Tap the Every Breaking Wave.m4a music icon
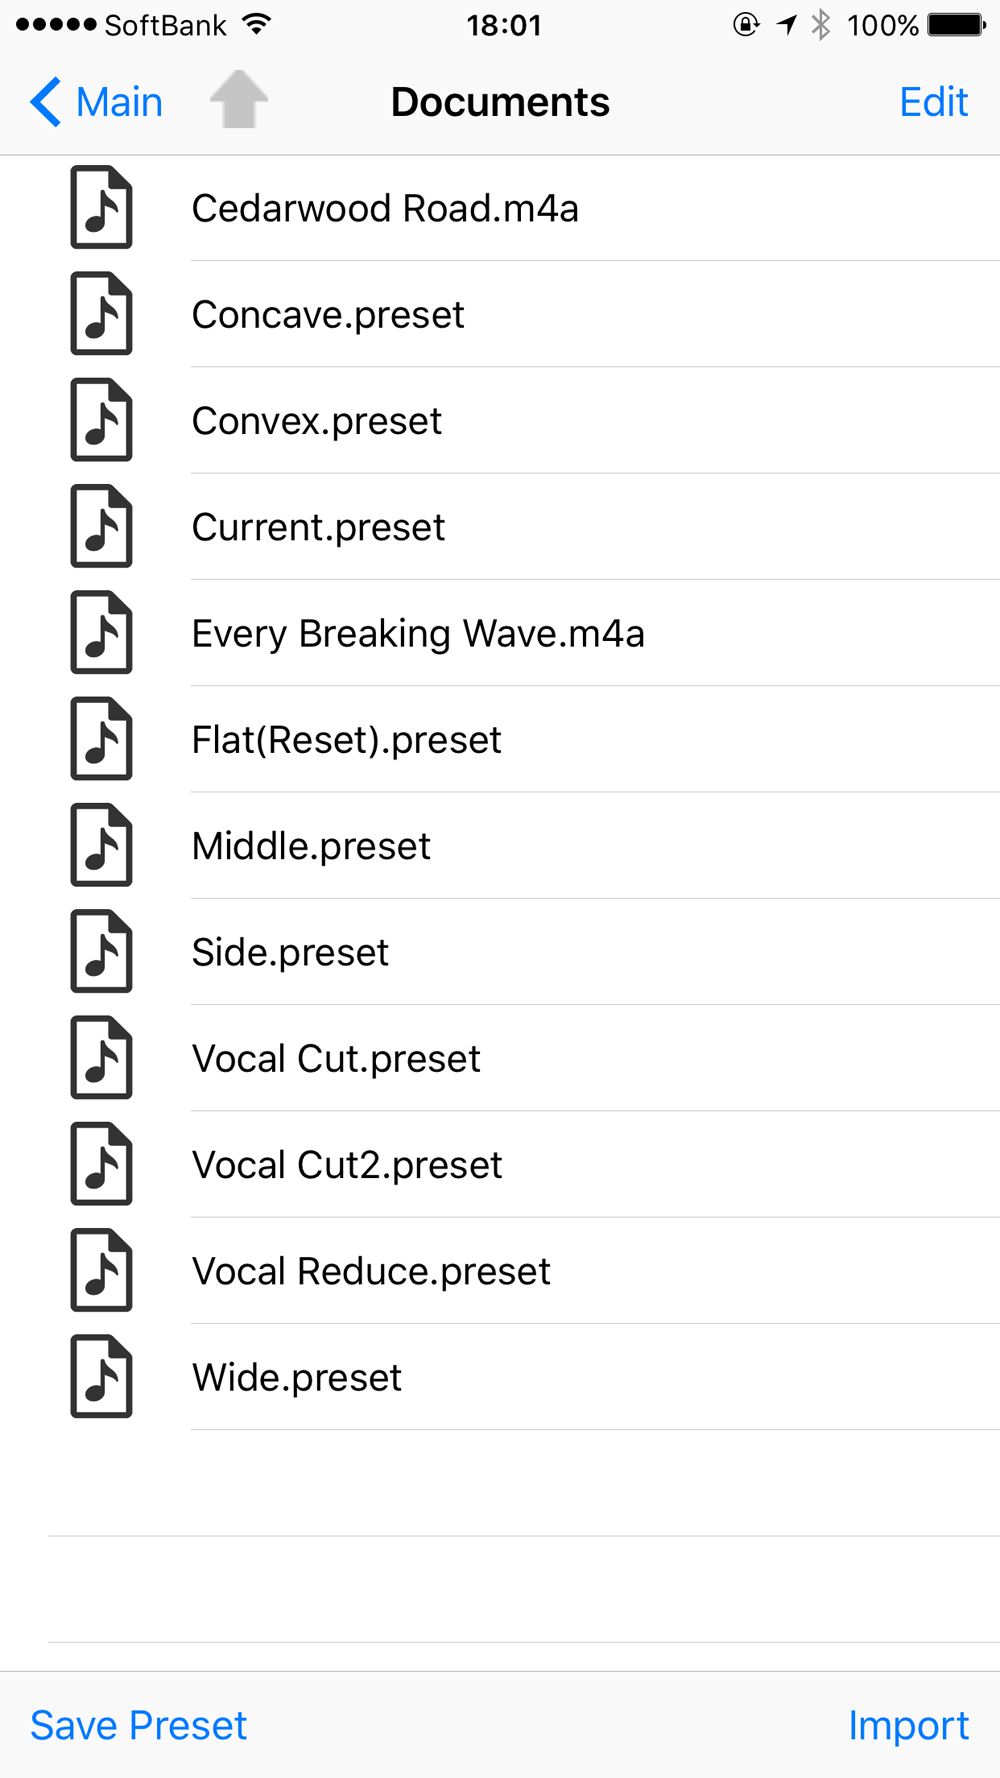Viewport: 1000px width, 1778px height. click(x=101, y=633)
